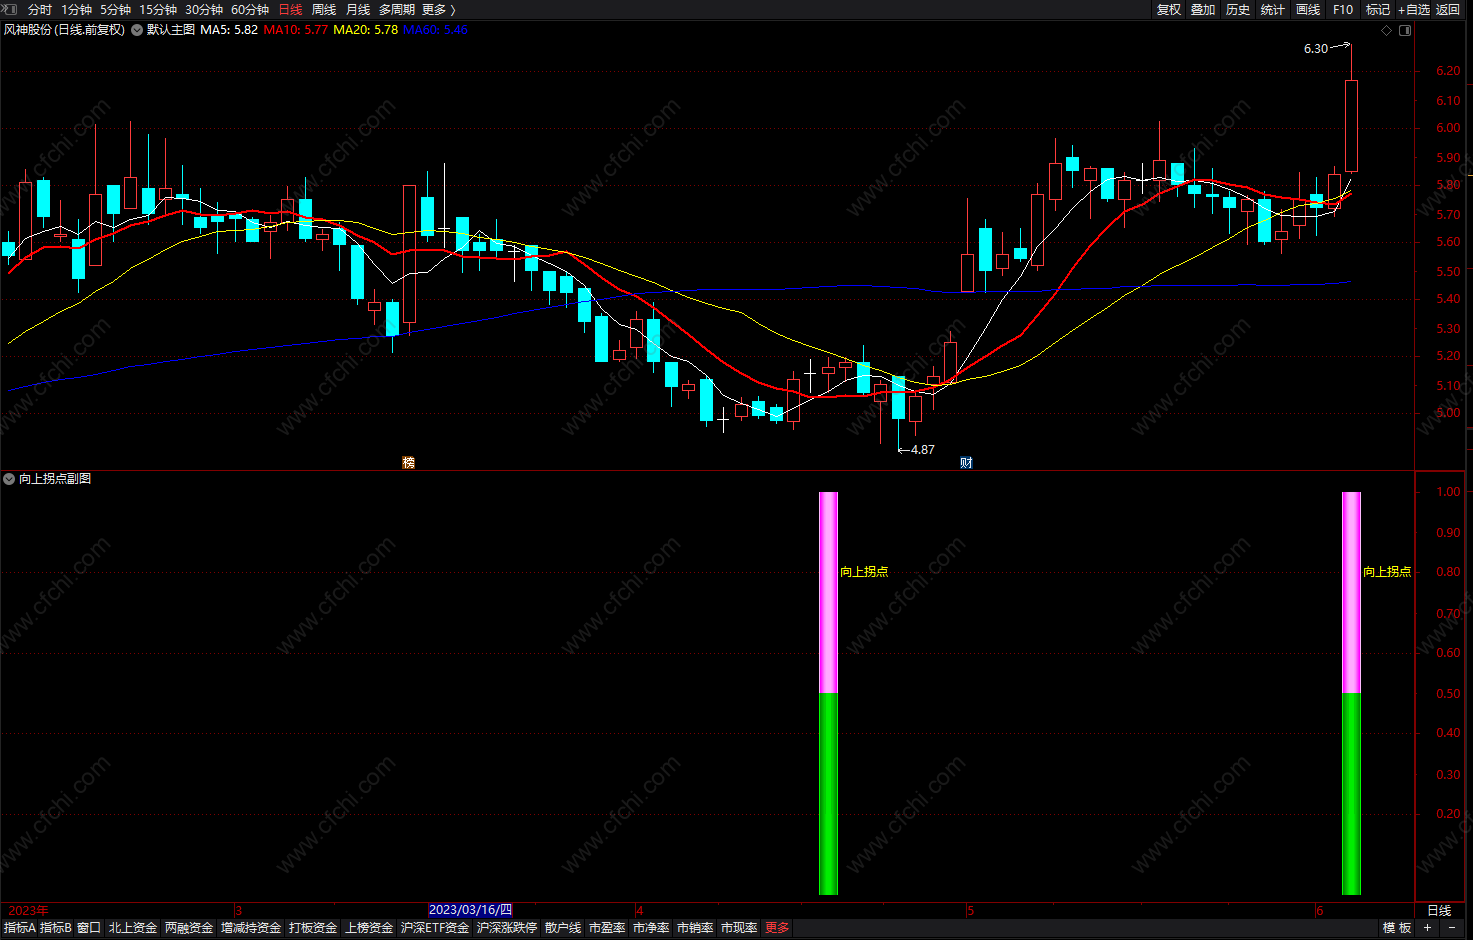Click the tall final candlestick near 6.30
This screenshot has width=1473, height=940.
click(1351, 126)
